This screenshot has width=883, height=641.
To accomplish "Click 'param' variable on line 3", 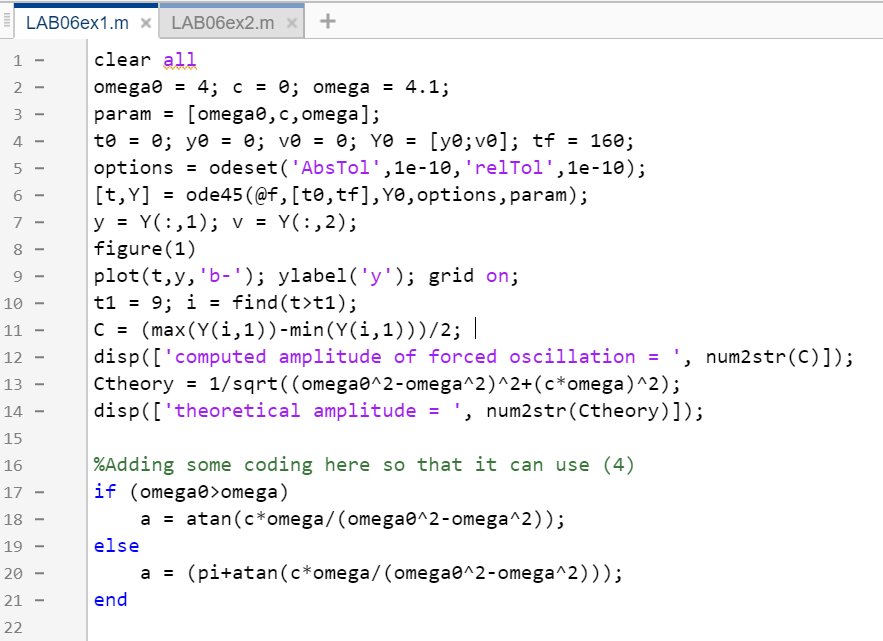I will [x=122, y=114].
